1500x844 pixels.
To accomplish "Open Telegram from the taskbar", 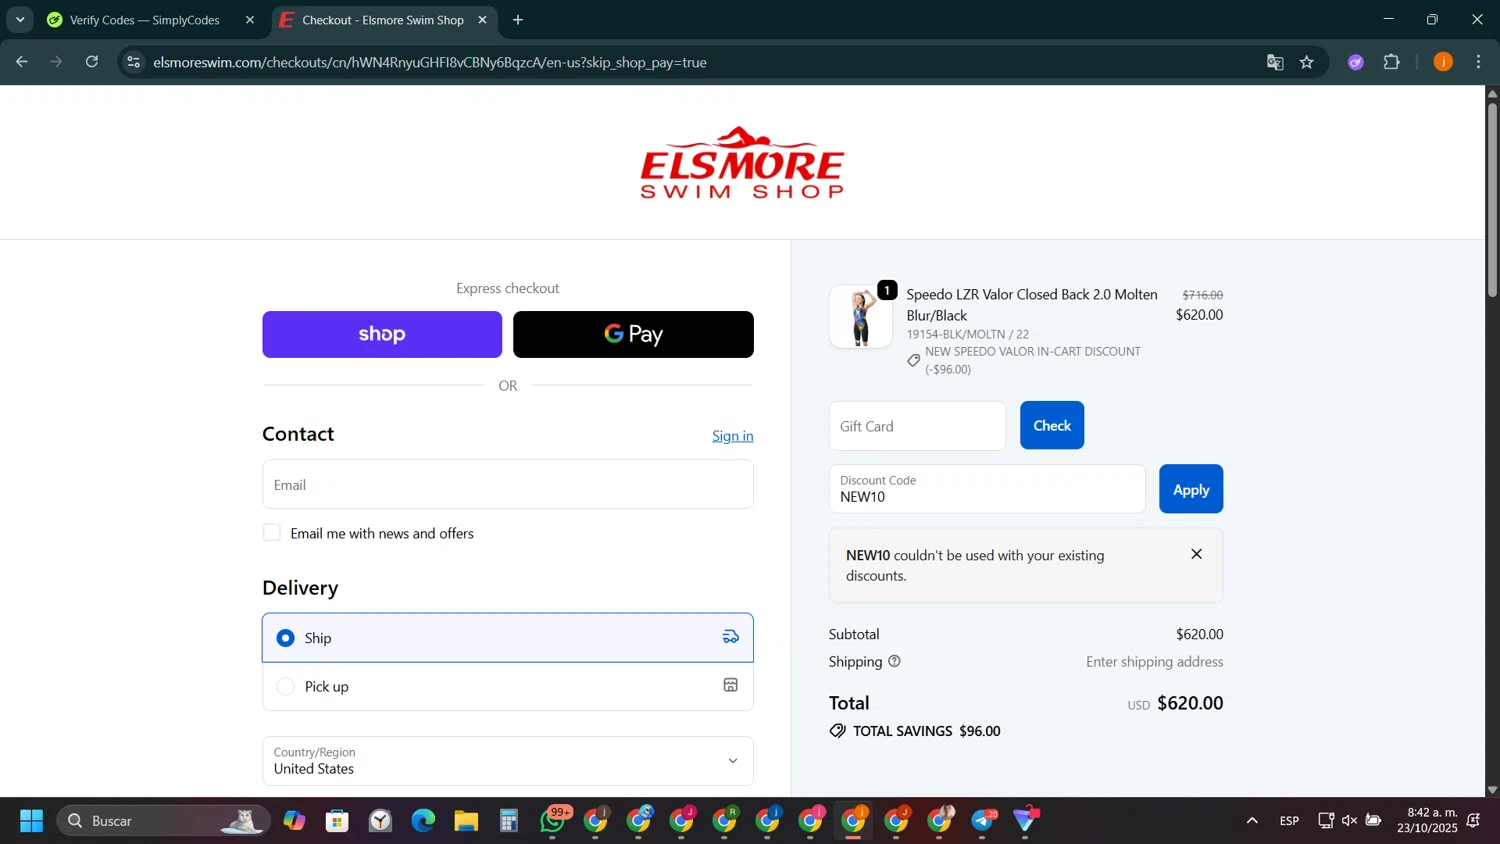I will point(983,821).
